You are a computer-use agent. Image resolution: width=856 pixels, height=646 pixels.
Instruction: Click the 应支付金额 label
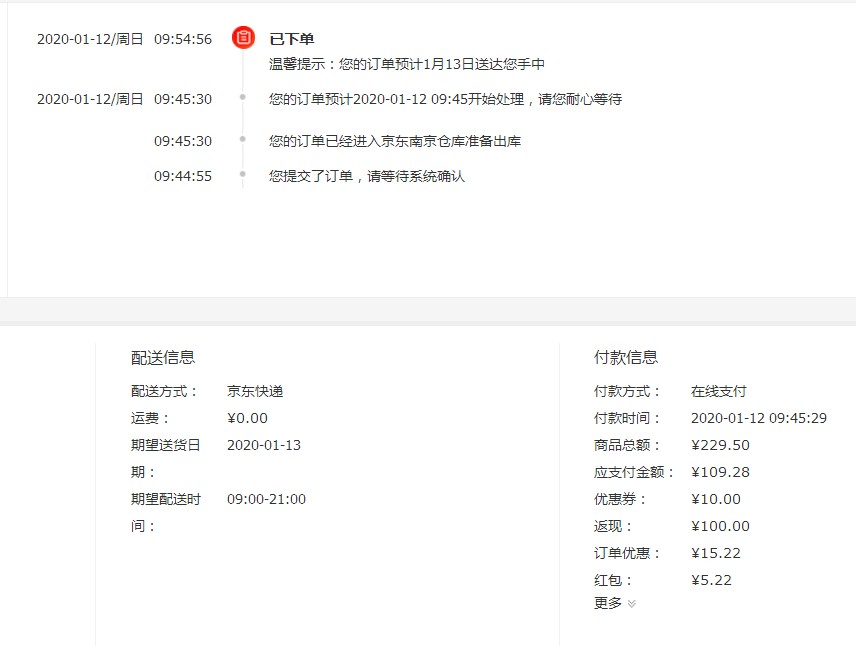[x=634, y=472]
